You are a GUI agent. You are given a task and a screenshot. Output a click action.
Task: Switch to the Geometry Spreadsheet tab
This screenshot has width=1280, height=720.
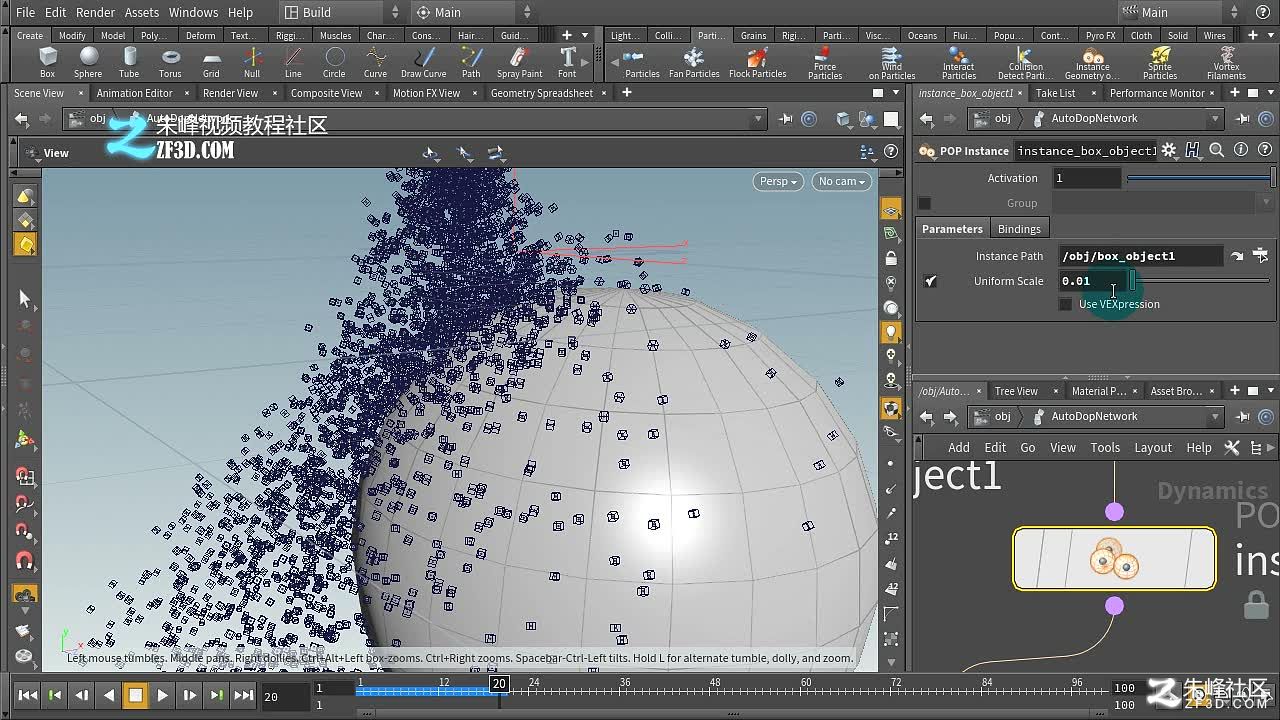click(x=541, y=93)
